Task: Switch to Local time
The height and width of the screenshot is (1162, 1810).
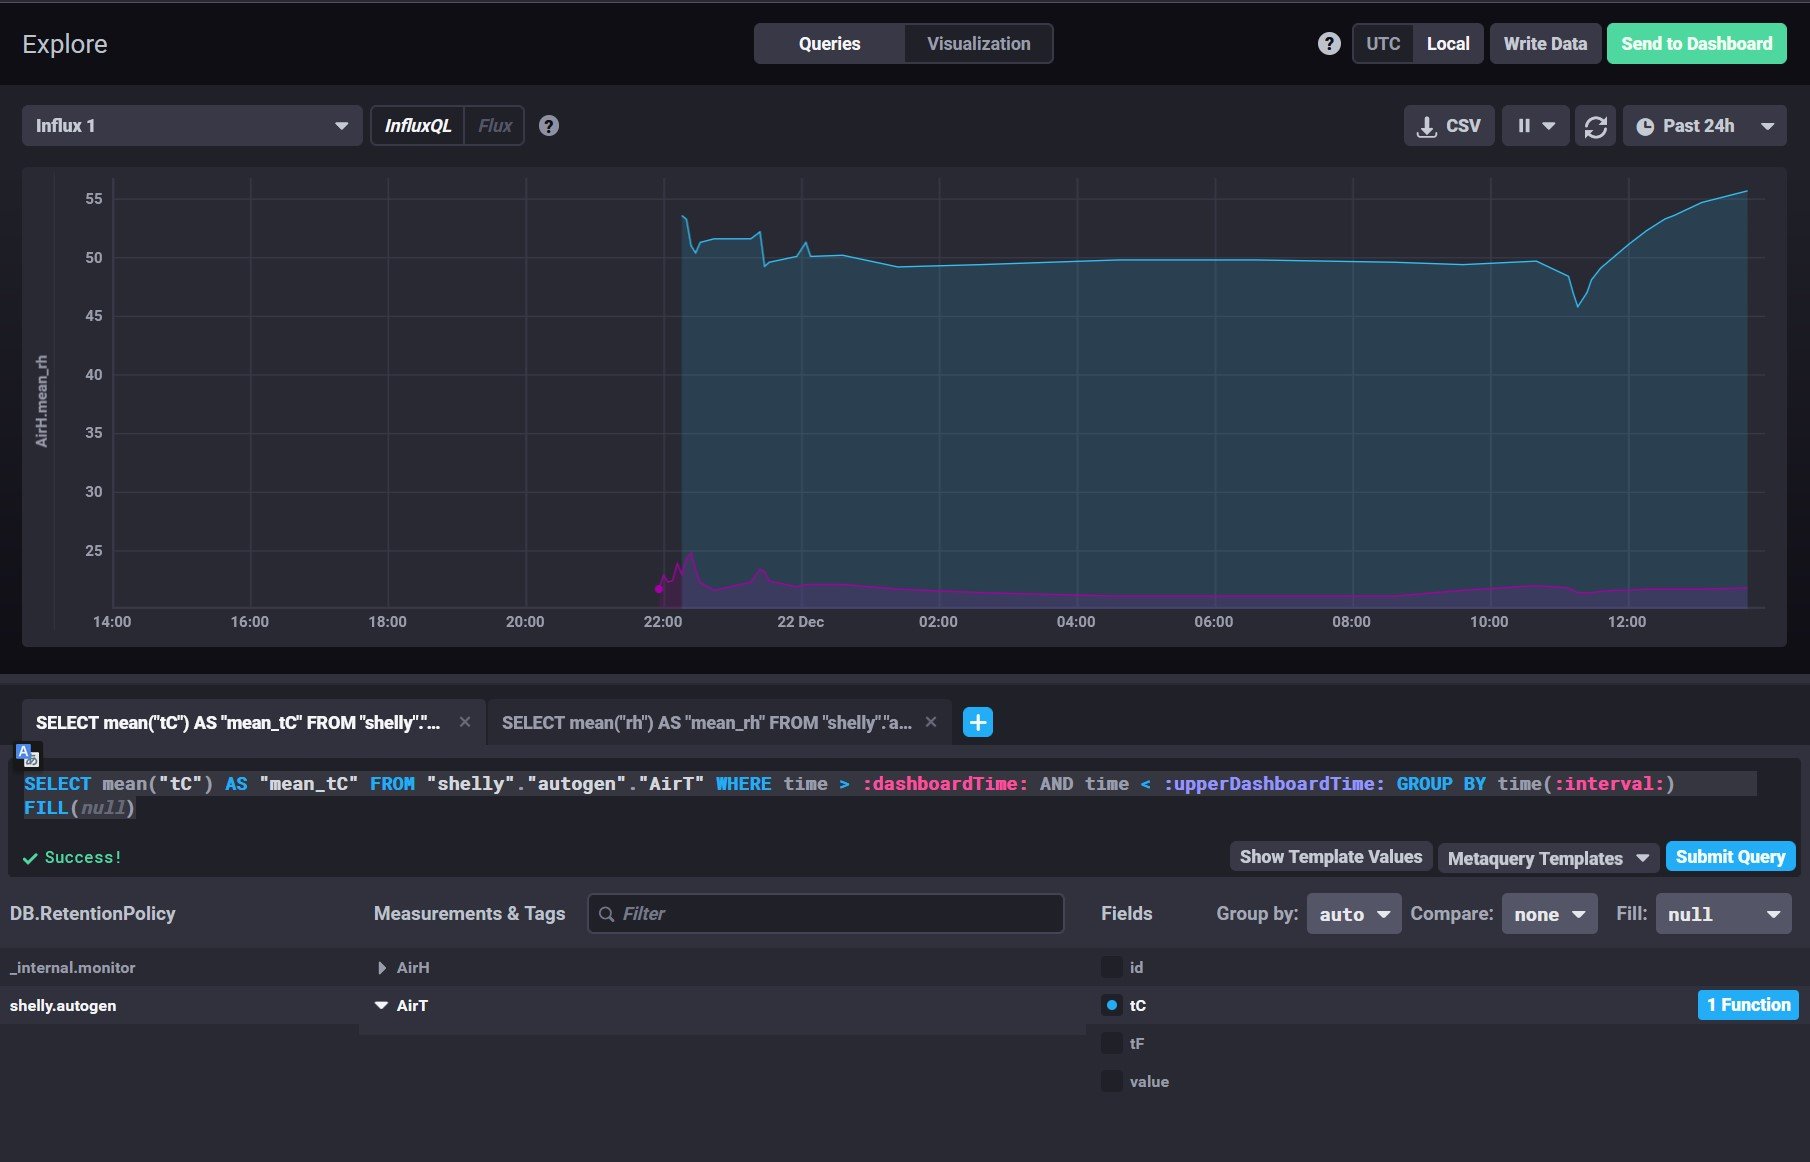Action: pyautogui.click(x=1448, y=44)
